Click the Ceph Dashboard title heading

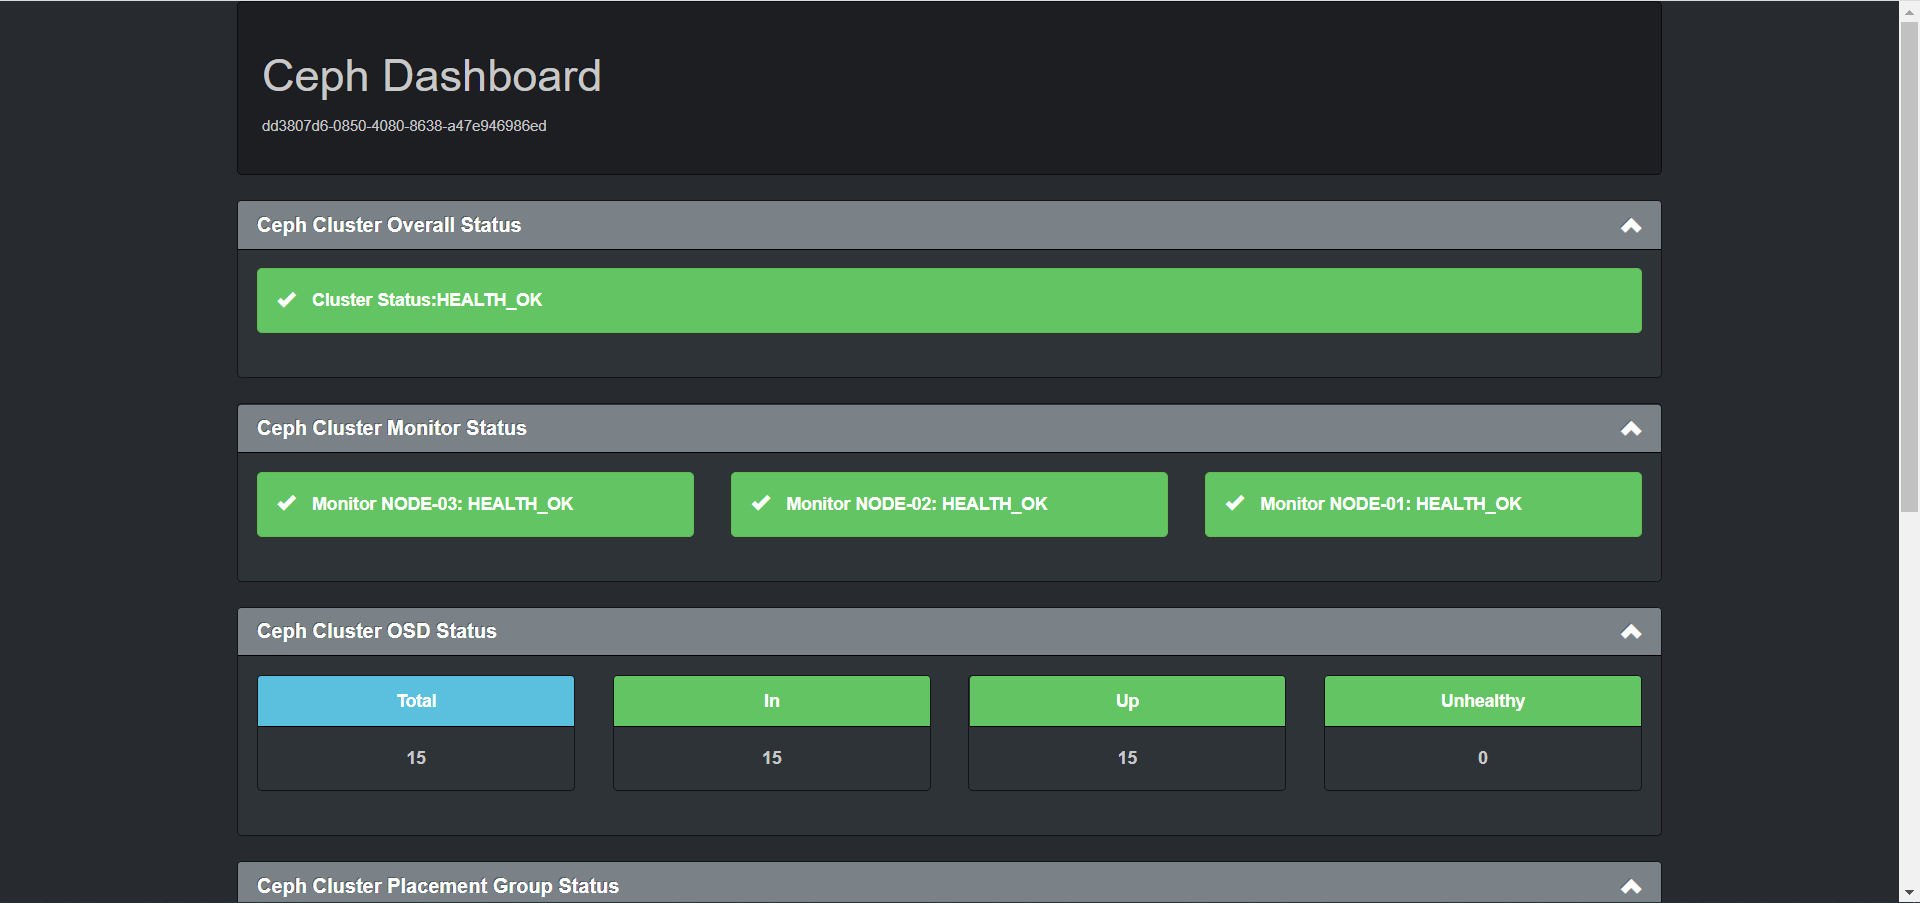coord(431,76)
